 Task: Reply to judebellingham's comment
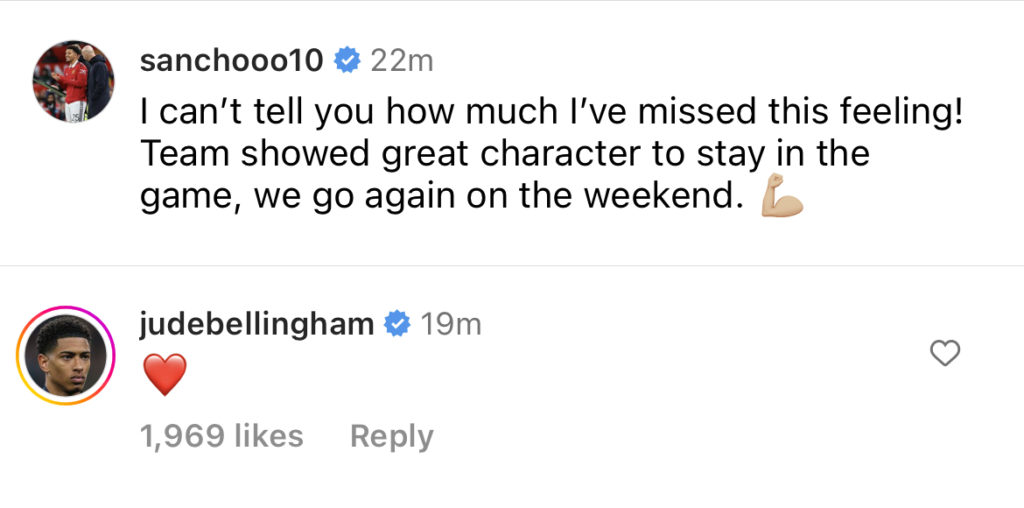pos(392,437)
